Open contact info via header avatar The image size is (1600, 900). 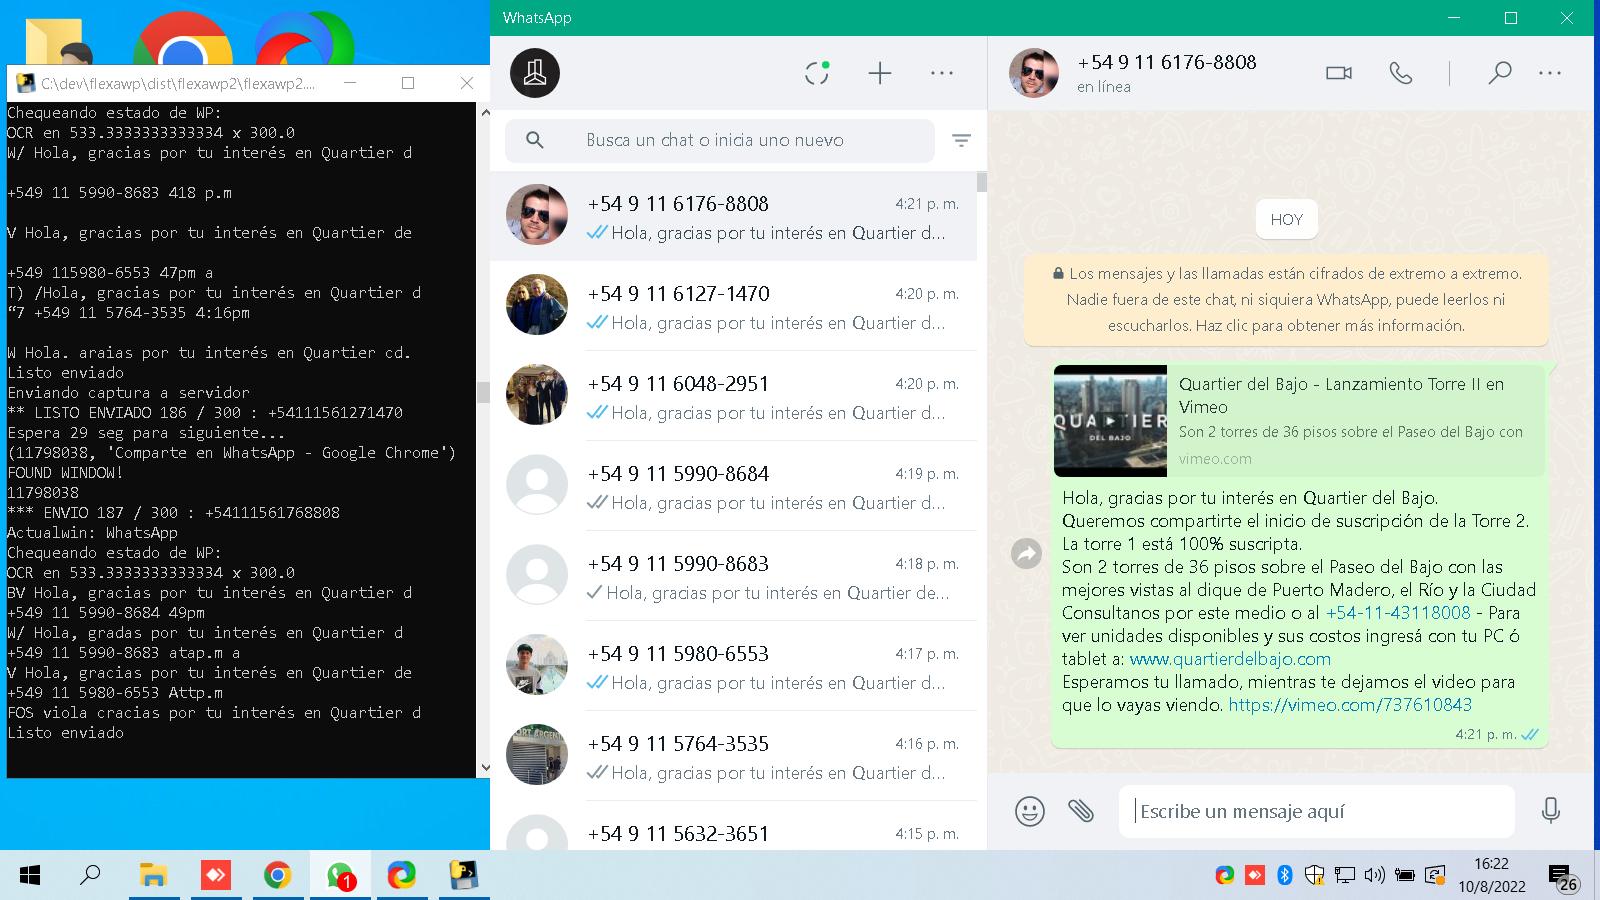tap(1033, 73)
